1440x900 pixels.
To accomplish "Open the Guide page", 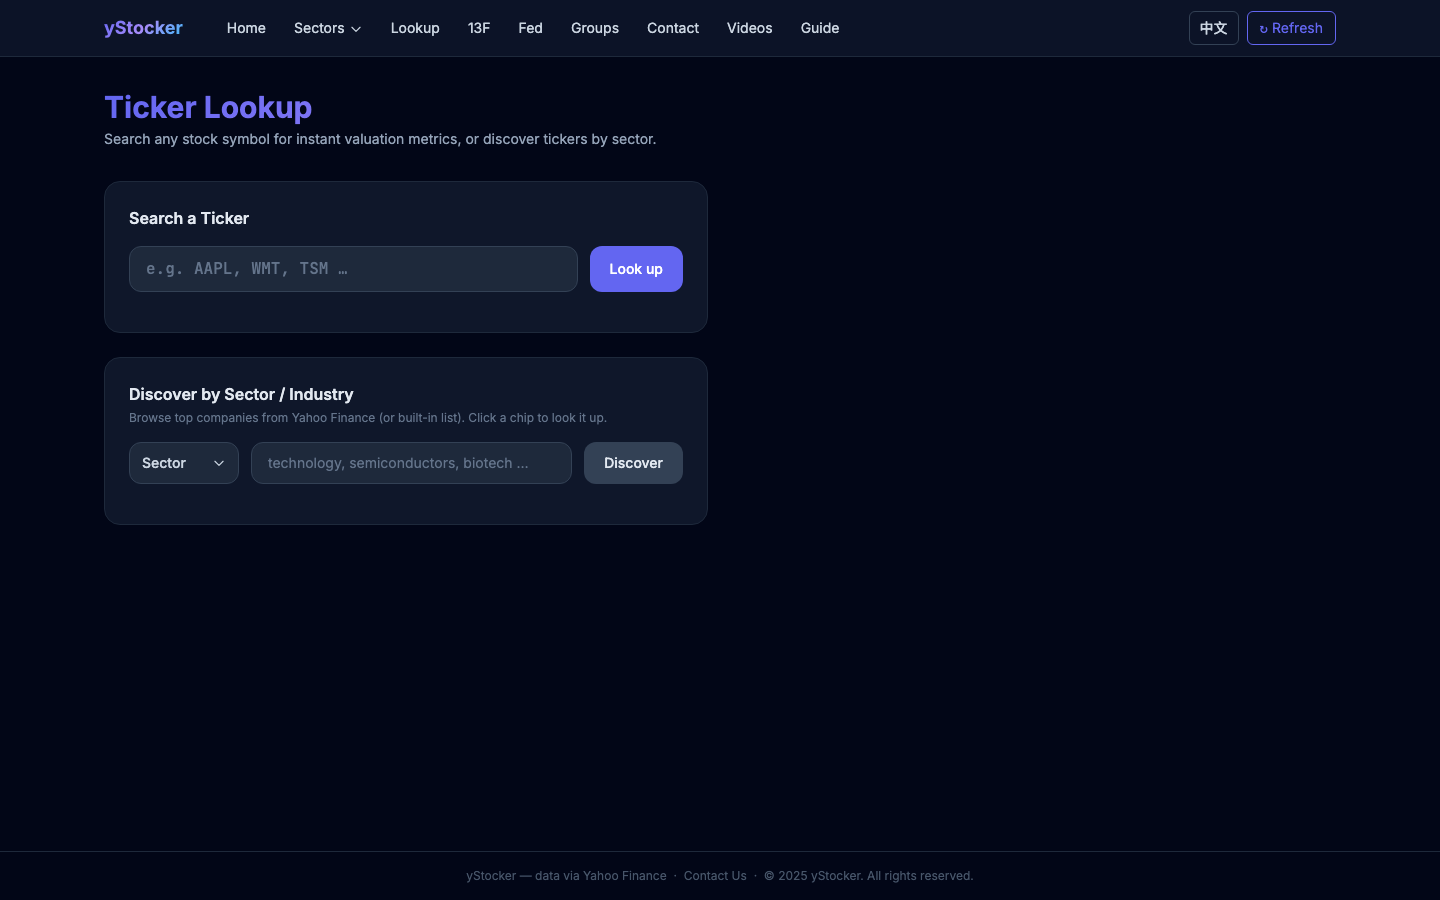I will (819, 28).
